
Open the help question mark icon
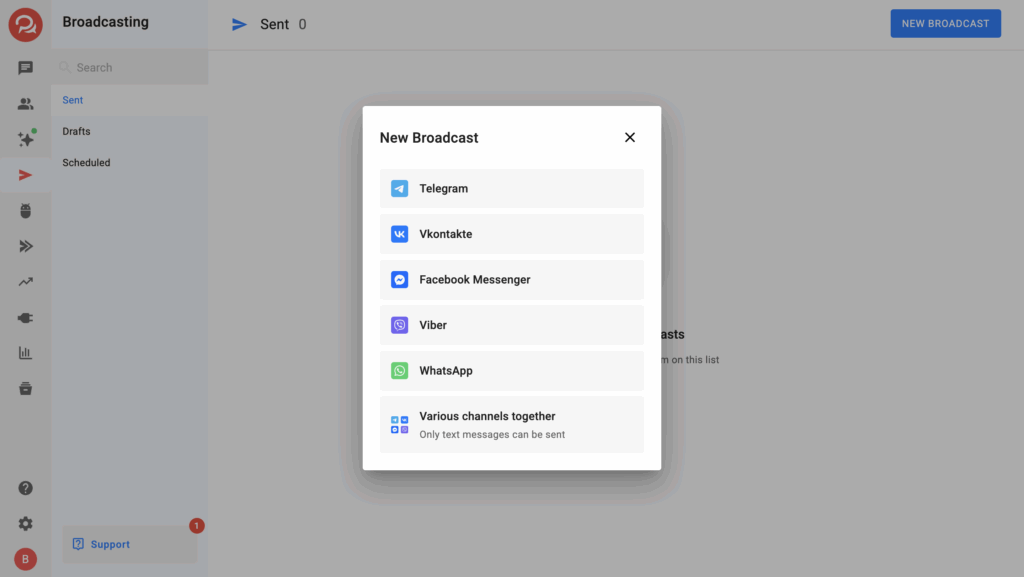(25, 488)
